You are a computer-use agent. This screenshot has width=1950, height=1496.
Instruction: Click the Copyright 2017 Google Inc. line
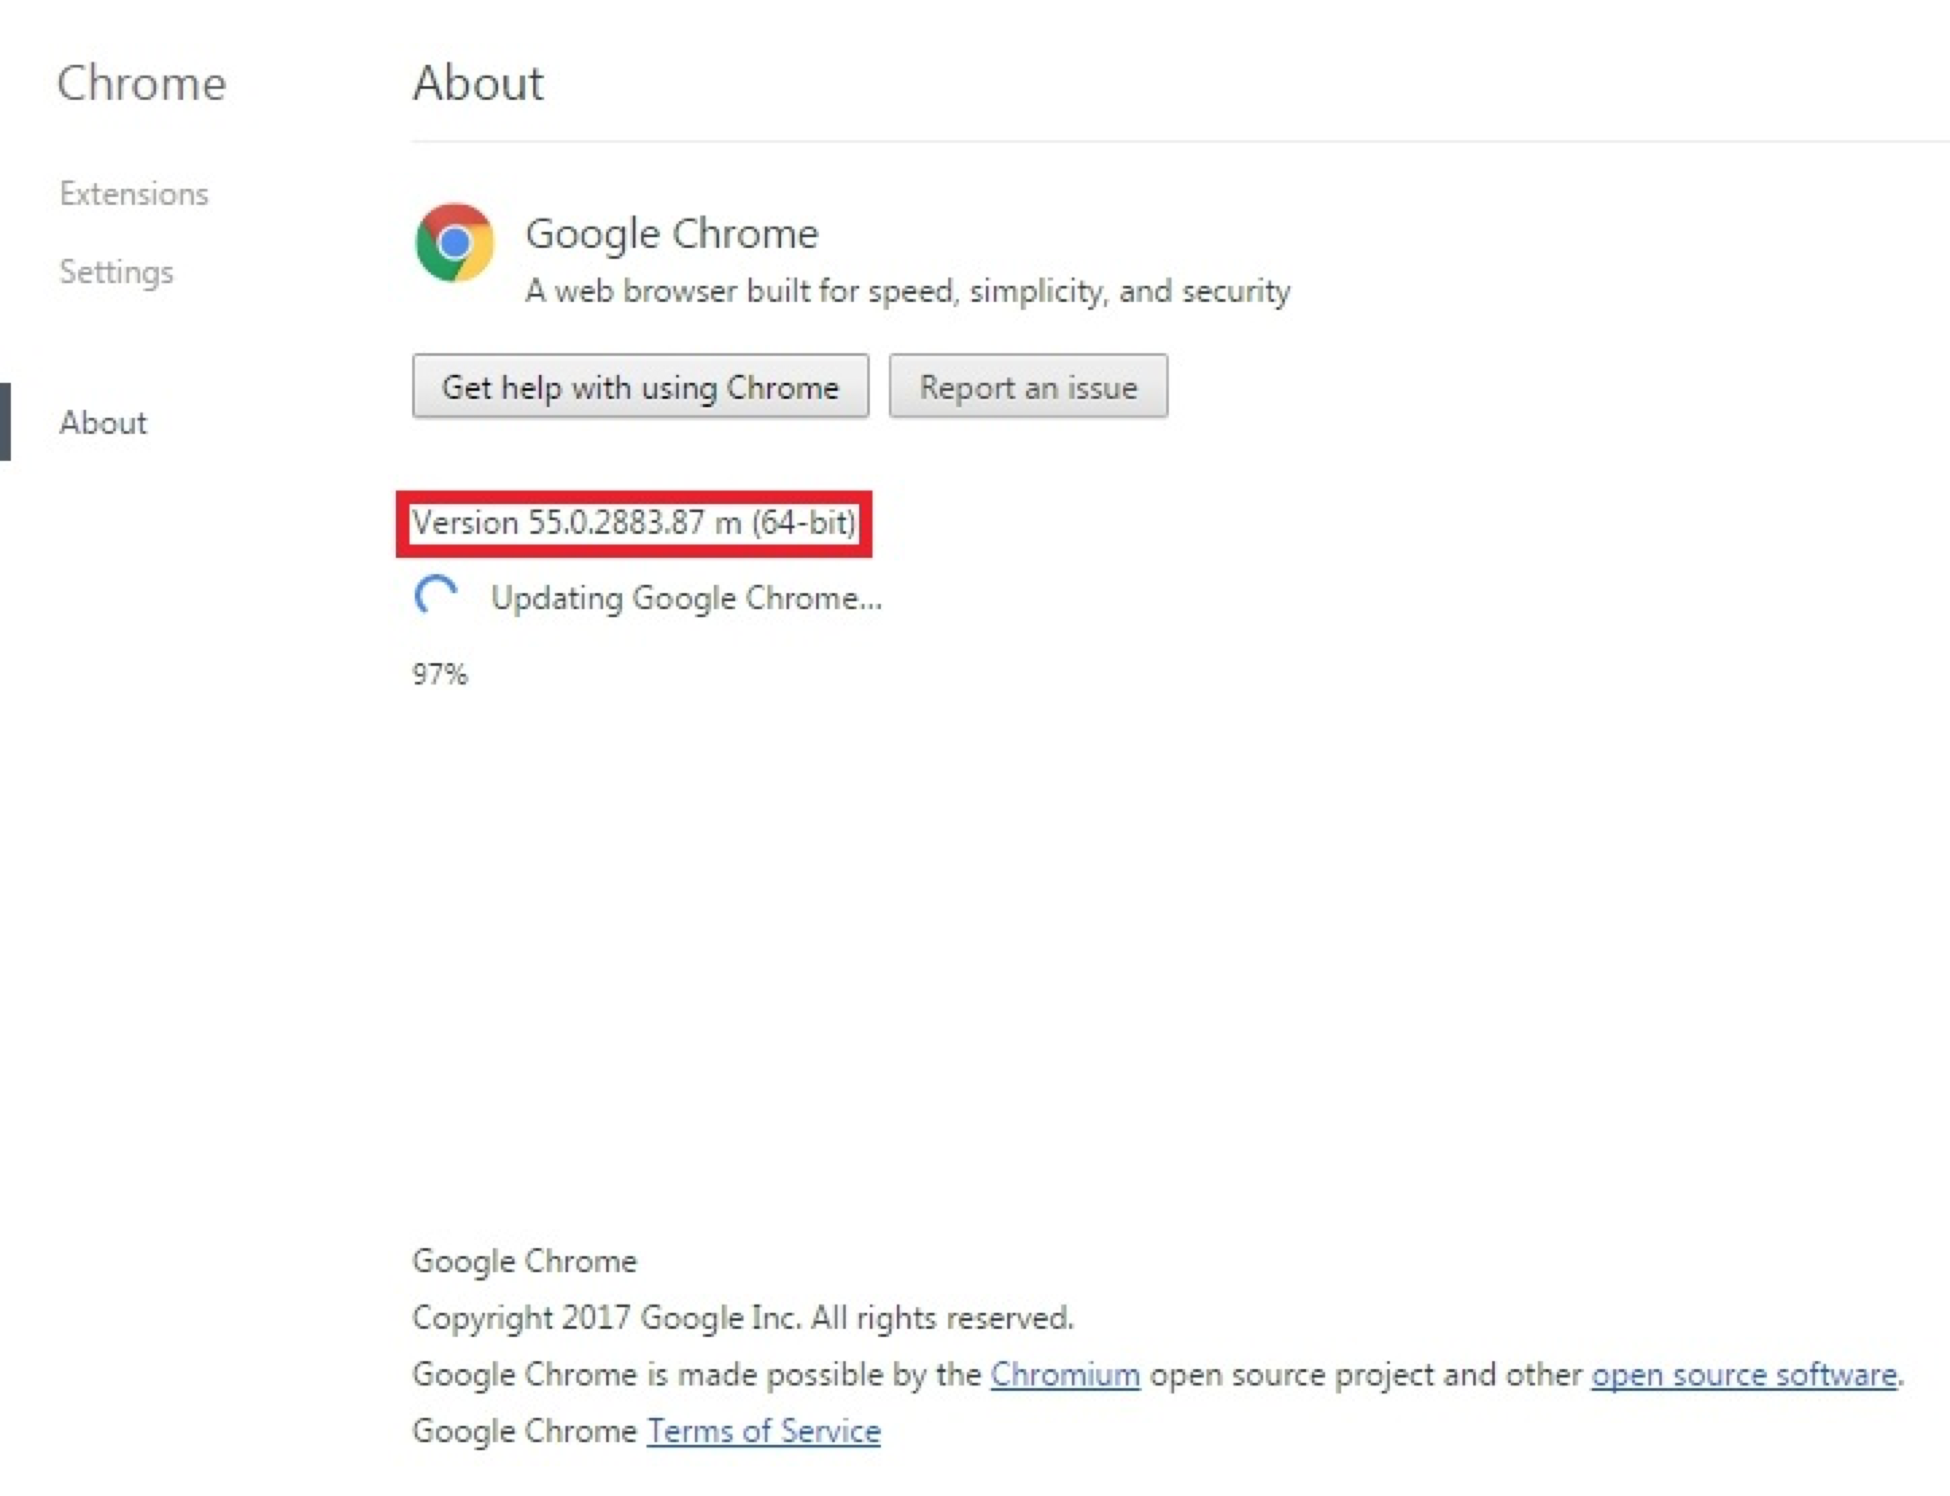coord(742,1318)
